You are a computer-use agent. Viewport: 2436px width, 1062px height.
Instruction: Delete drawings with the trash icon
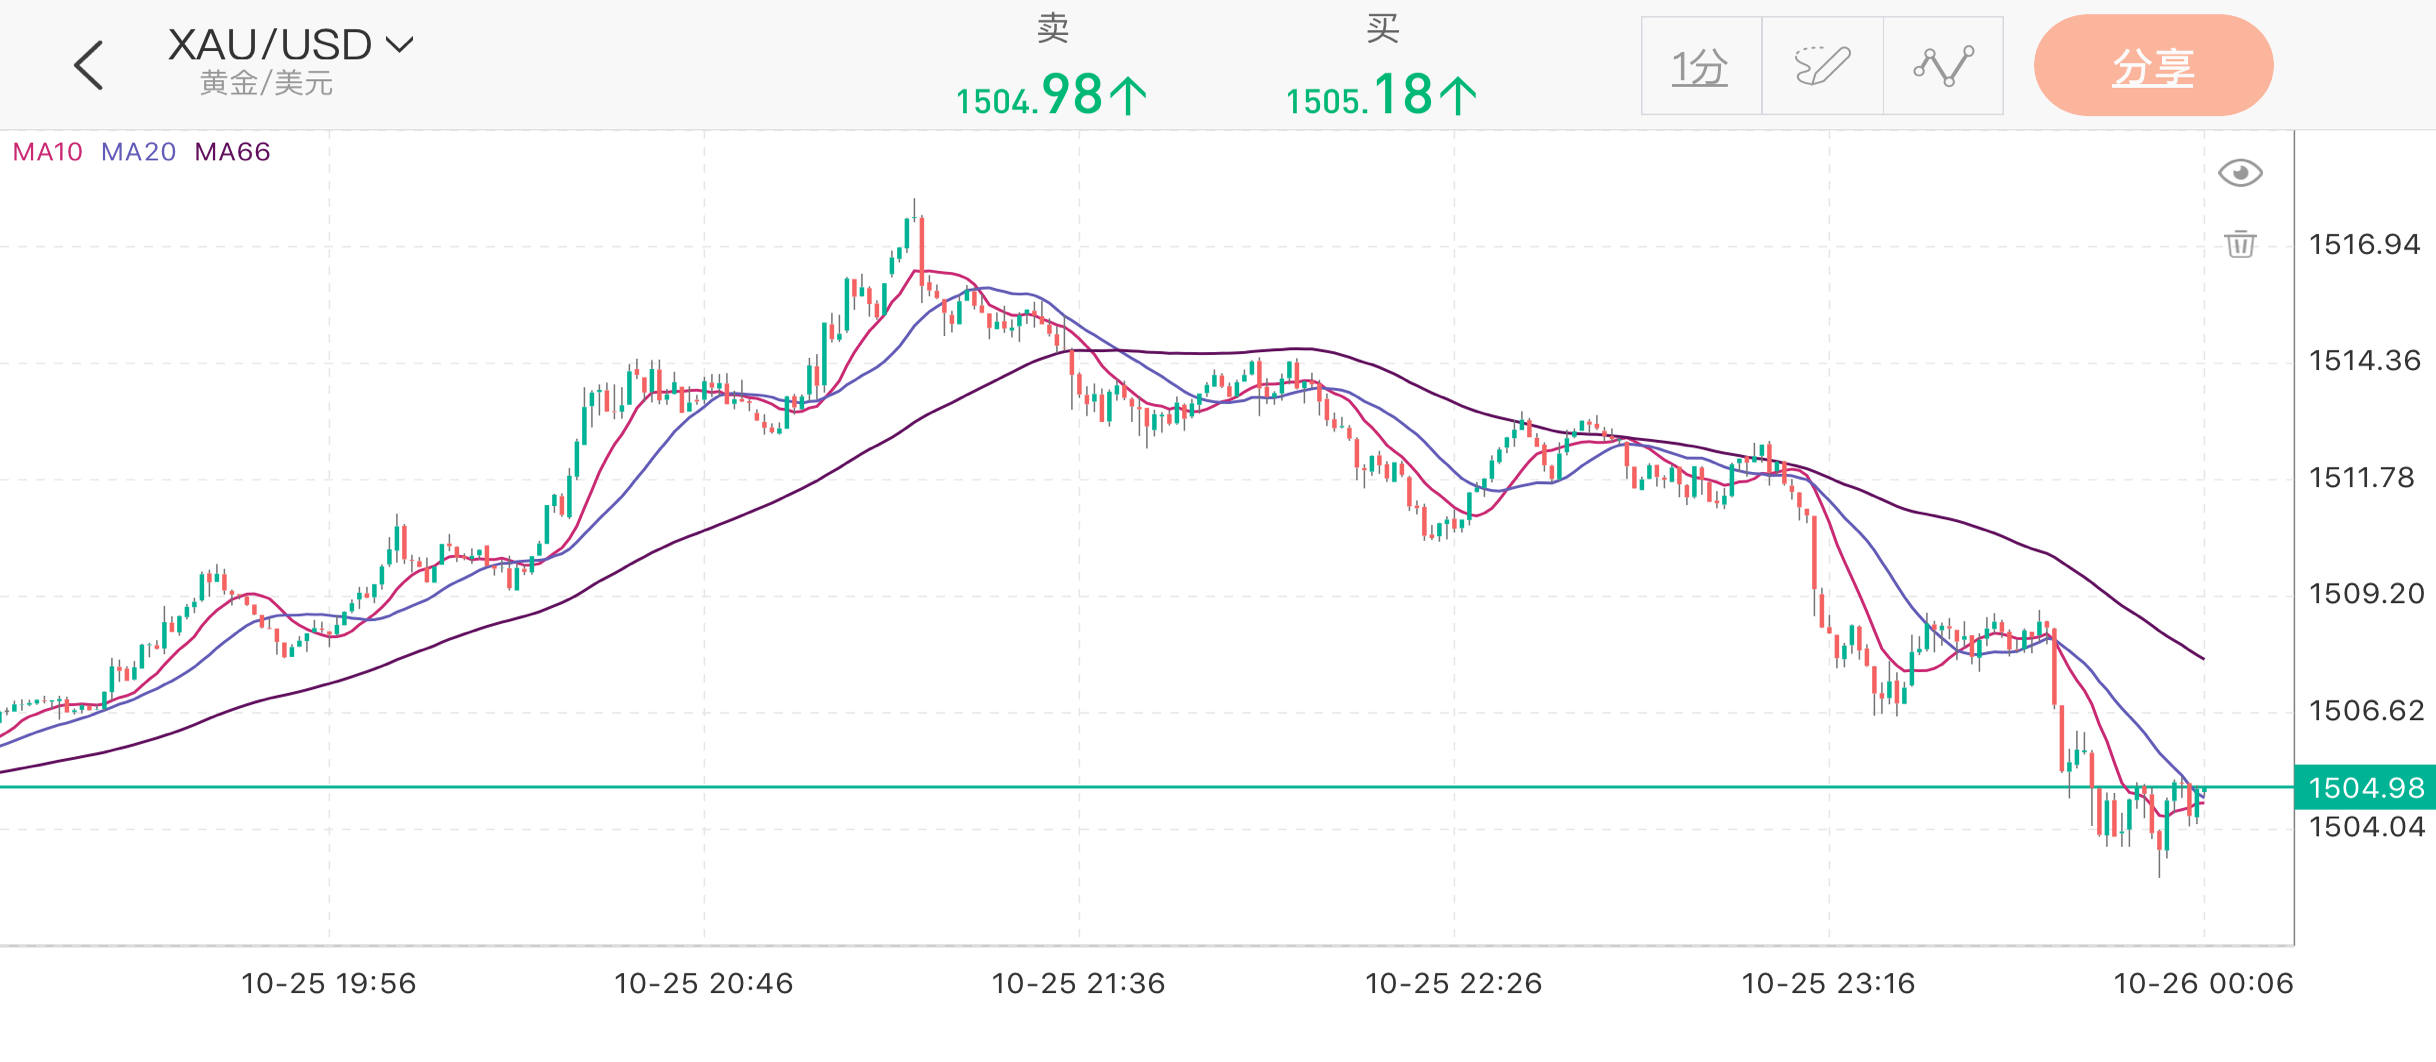coord(2240,244)
